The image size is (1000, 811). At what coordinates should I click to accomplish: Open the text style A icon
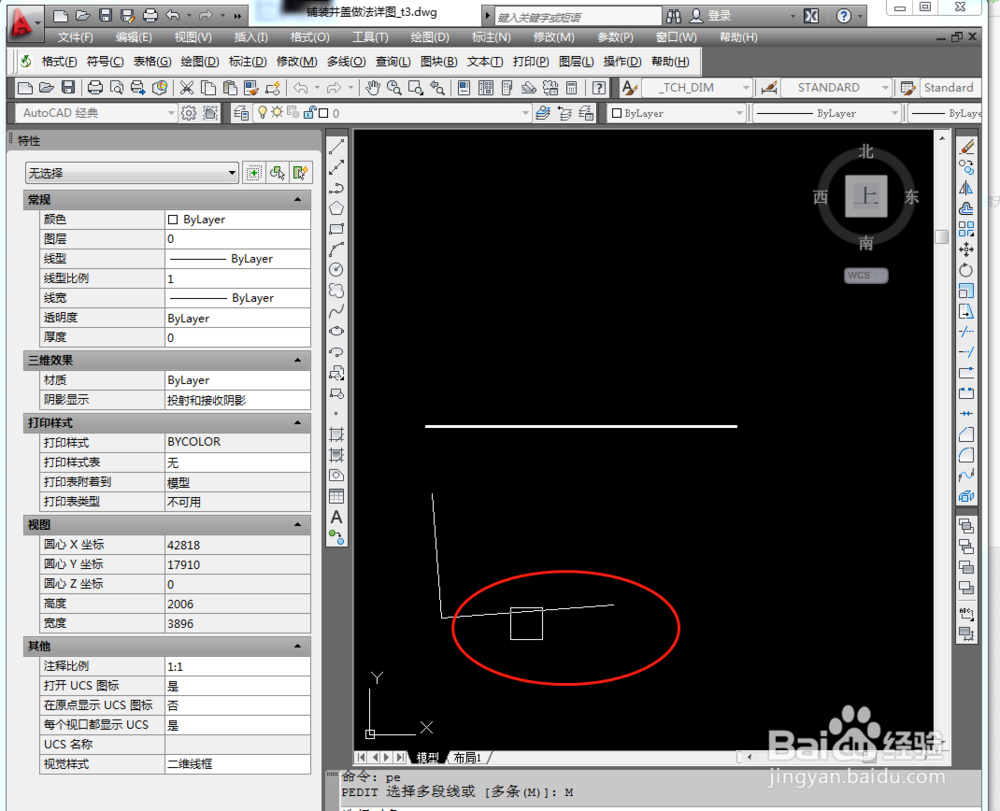pyautogui.click(x=629, y=88)
